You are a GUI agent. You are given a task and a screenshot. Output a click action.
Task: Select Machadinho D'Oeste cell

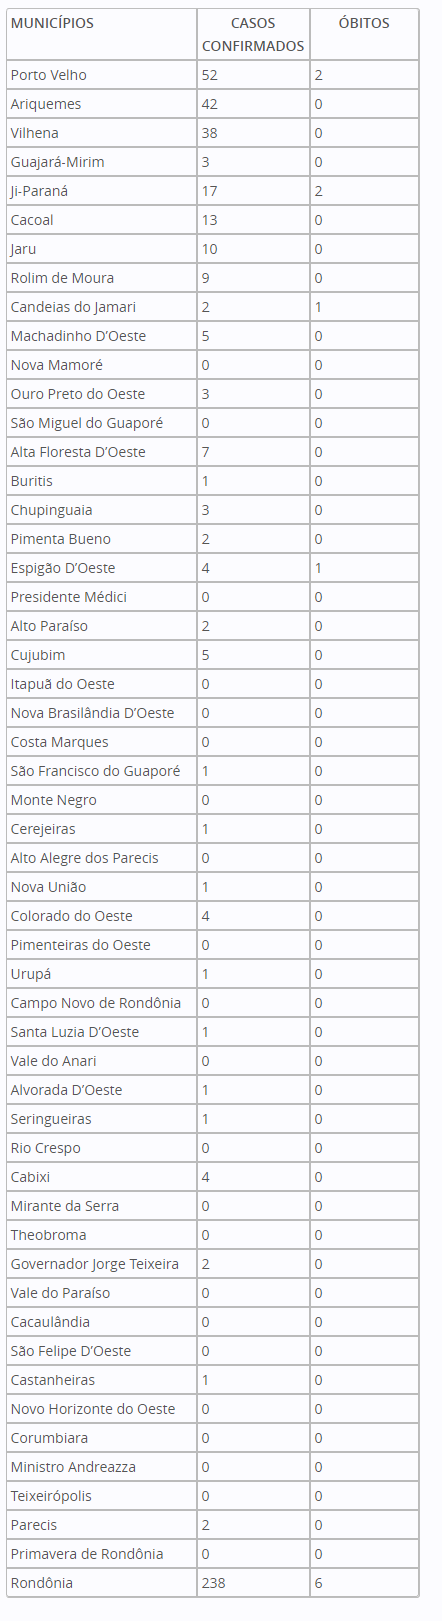click(x=102, y=336)
